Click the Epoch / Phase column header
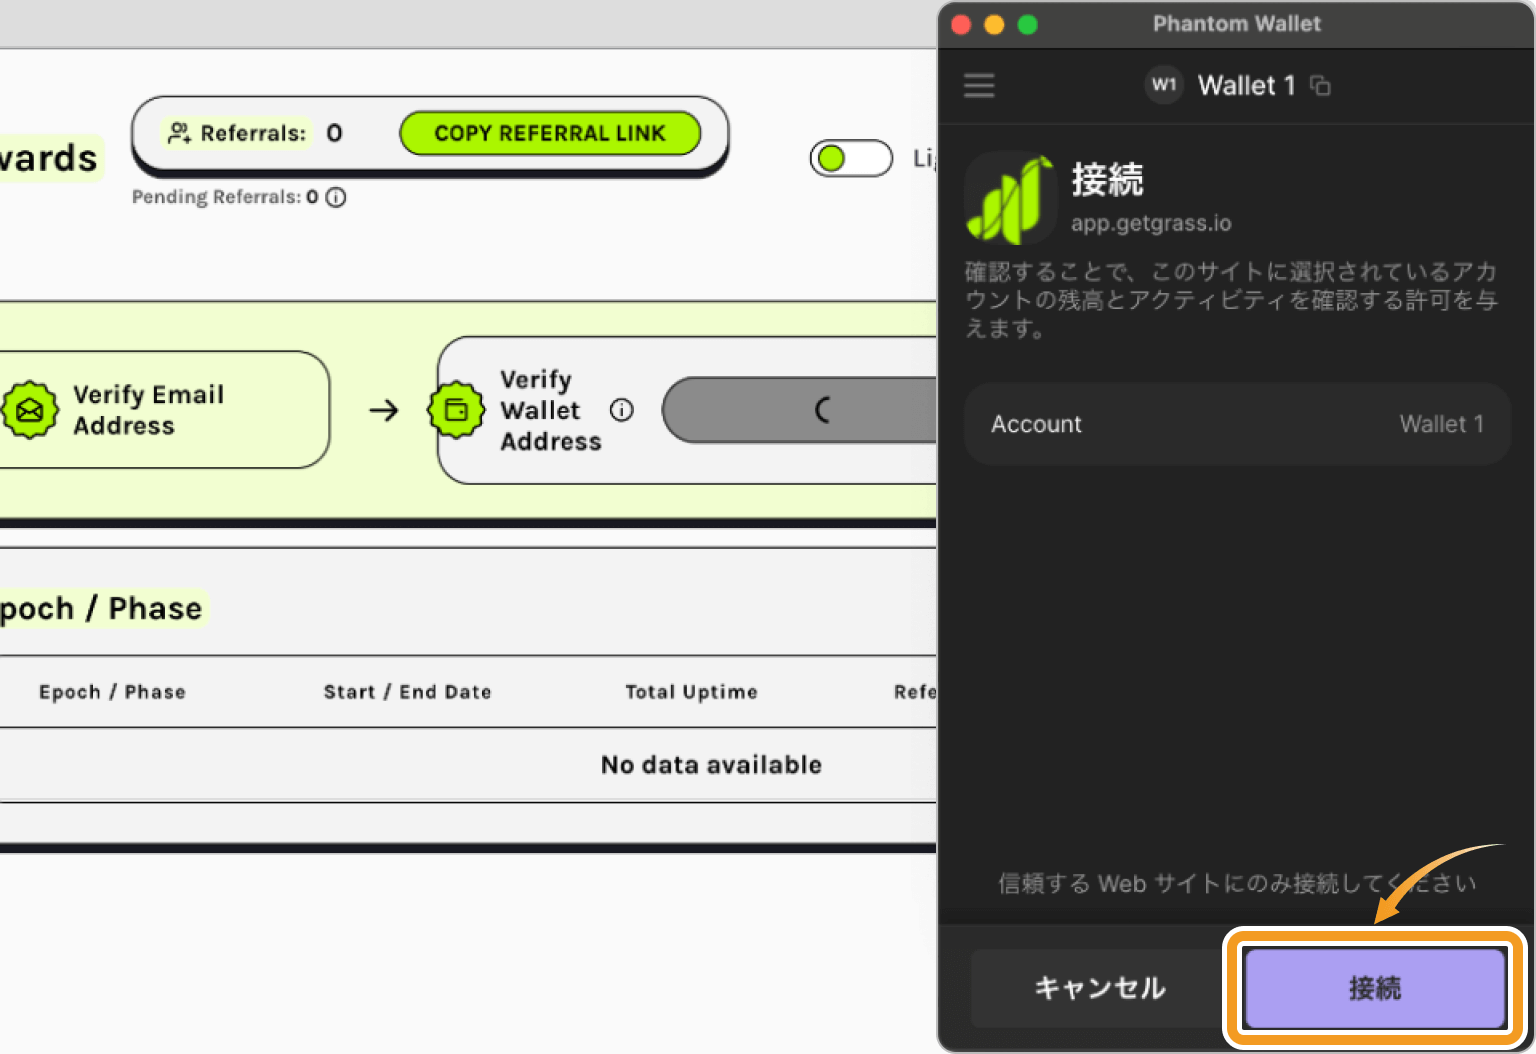Screen dimensions: 1536x1054 point(112,692)
